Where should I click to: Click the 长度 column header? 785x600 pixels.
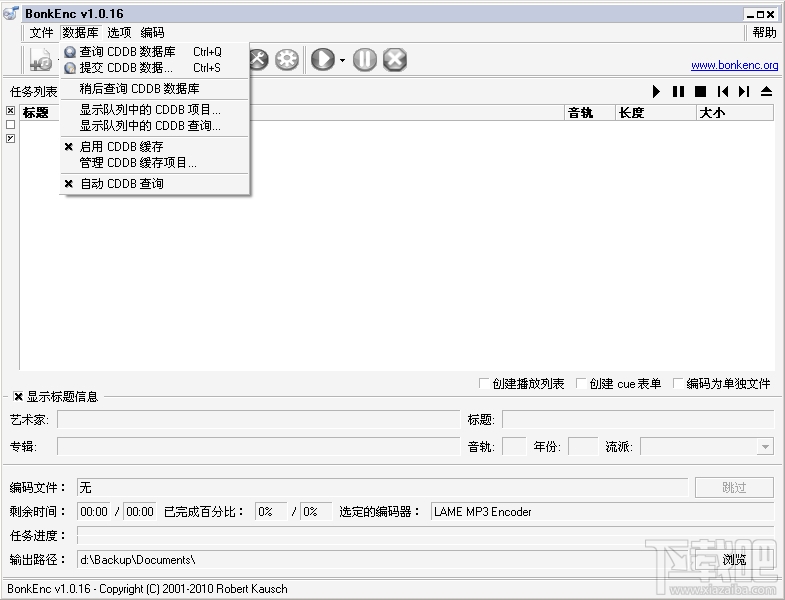pyautogui.click(x=656, y=113)
